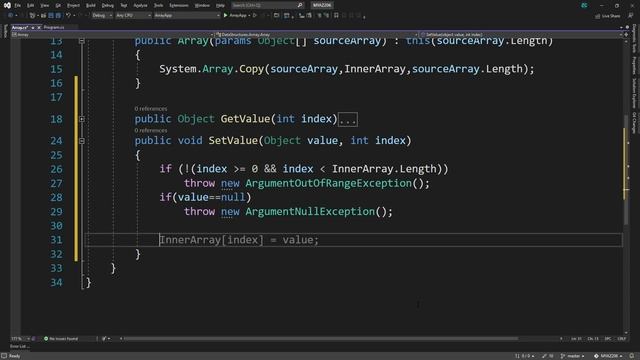The image size is (640, 360).
Task: Click ArgumentNullException on line 29
Action: pyautogui.click(x=310, y=212)
